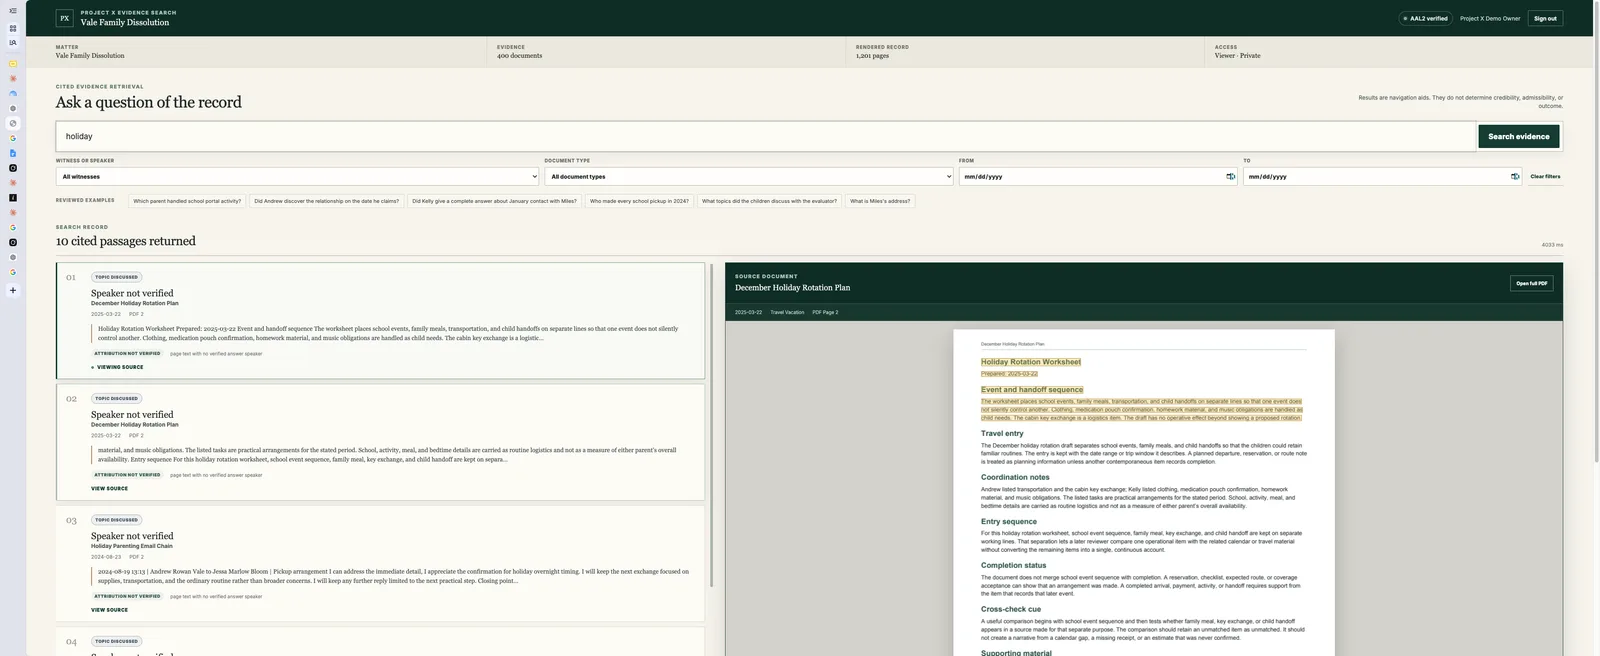Open the full PDF of the source document
Viewport: 1600px width, 656px height.
(x=1531, y=283)
